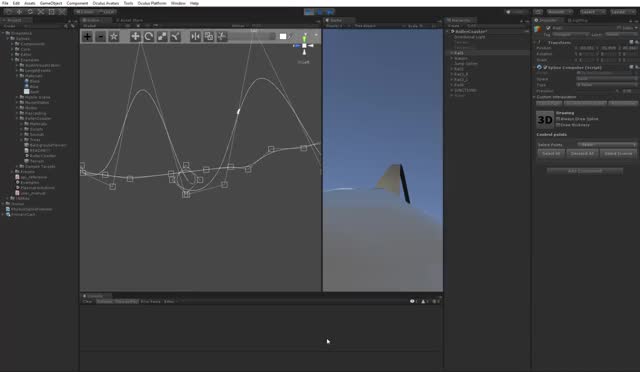Expand the Custom interpolation section
The image size is (640, 372).
coord(556,97)
